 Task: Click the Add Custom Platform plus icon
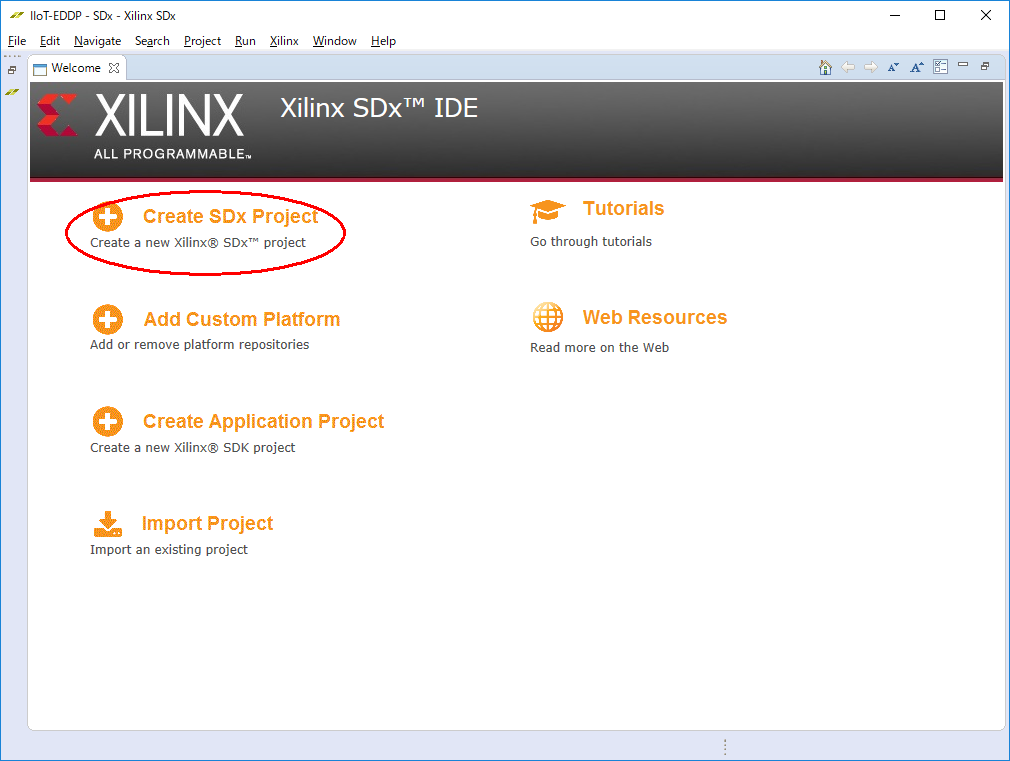[108, 320]
